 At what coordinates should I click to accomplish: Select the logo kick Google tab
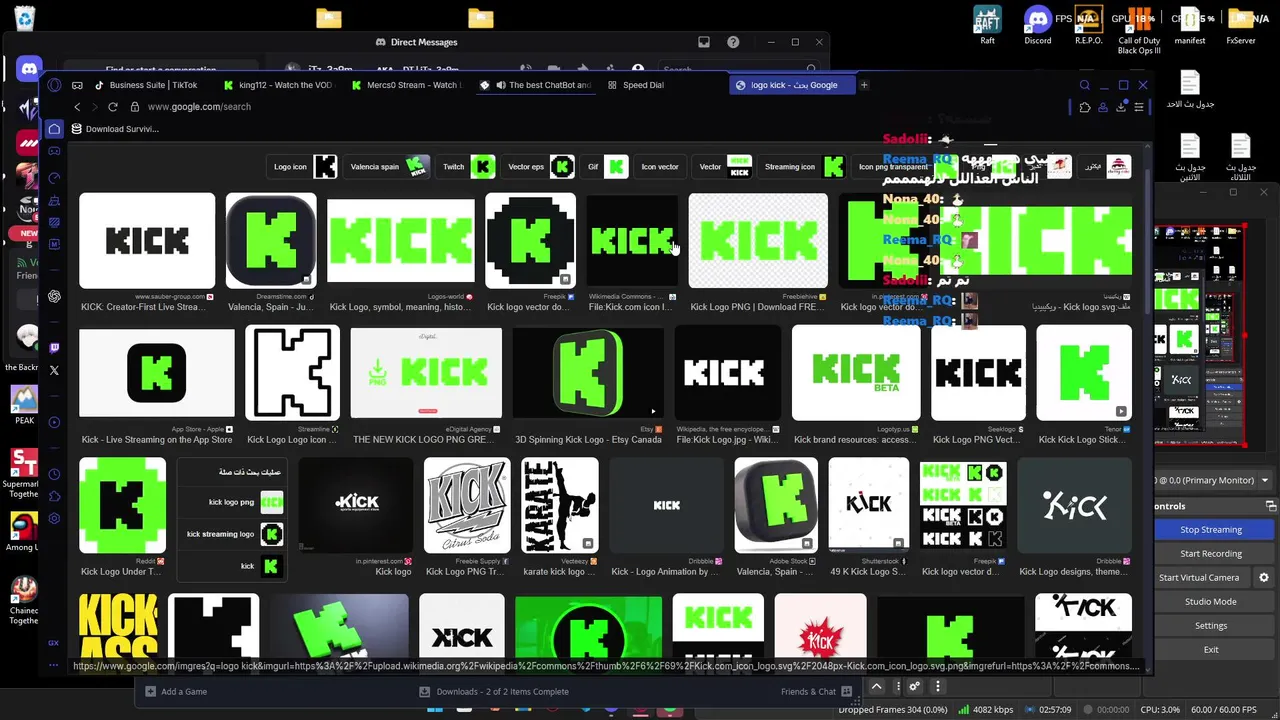pos(790,85)
